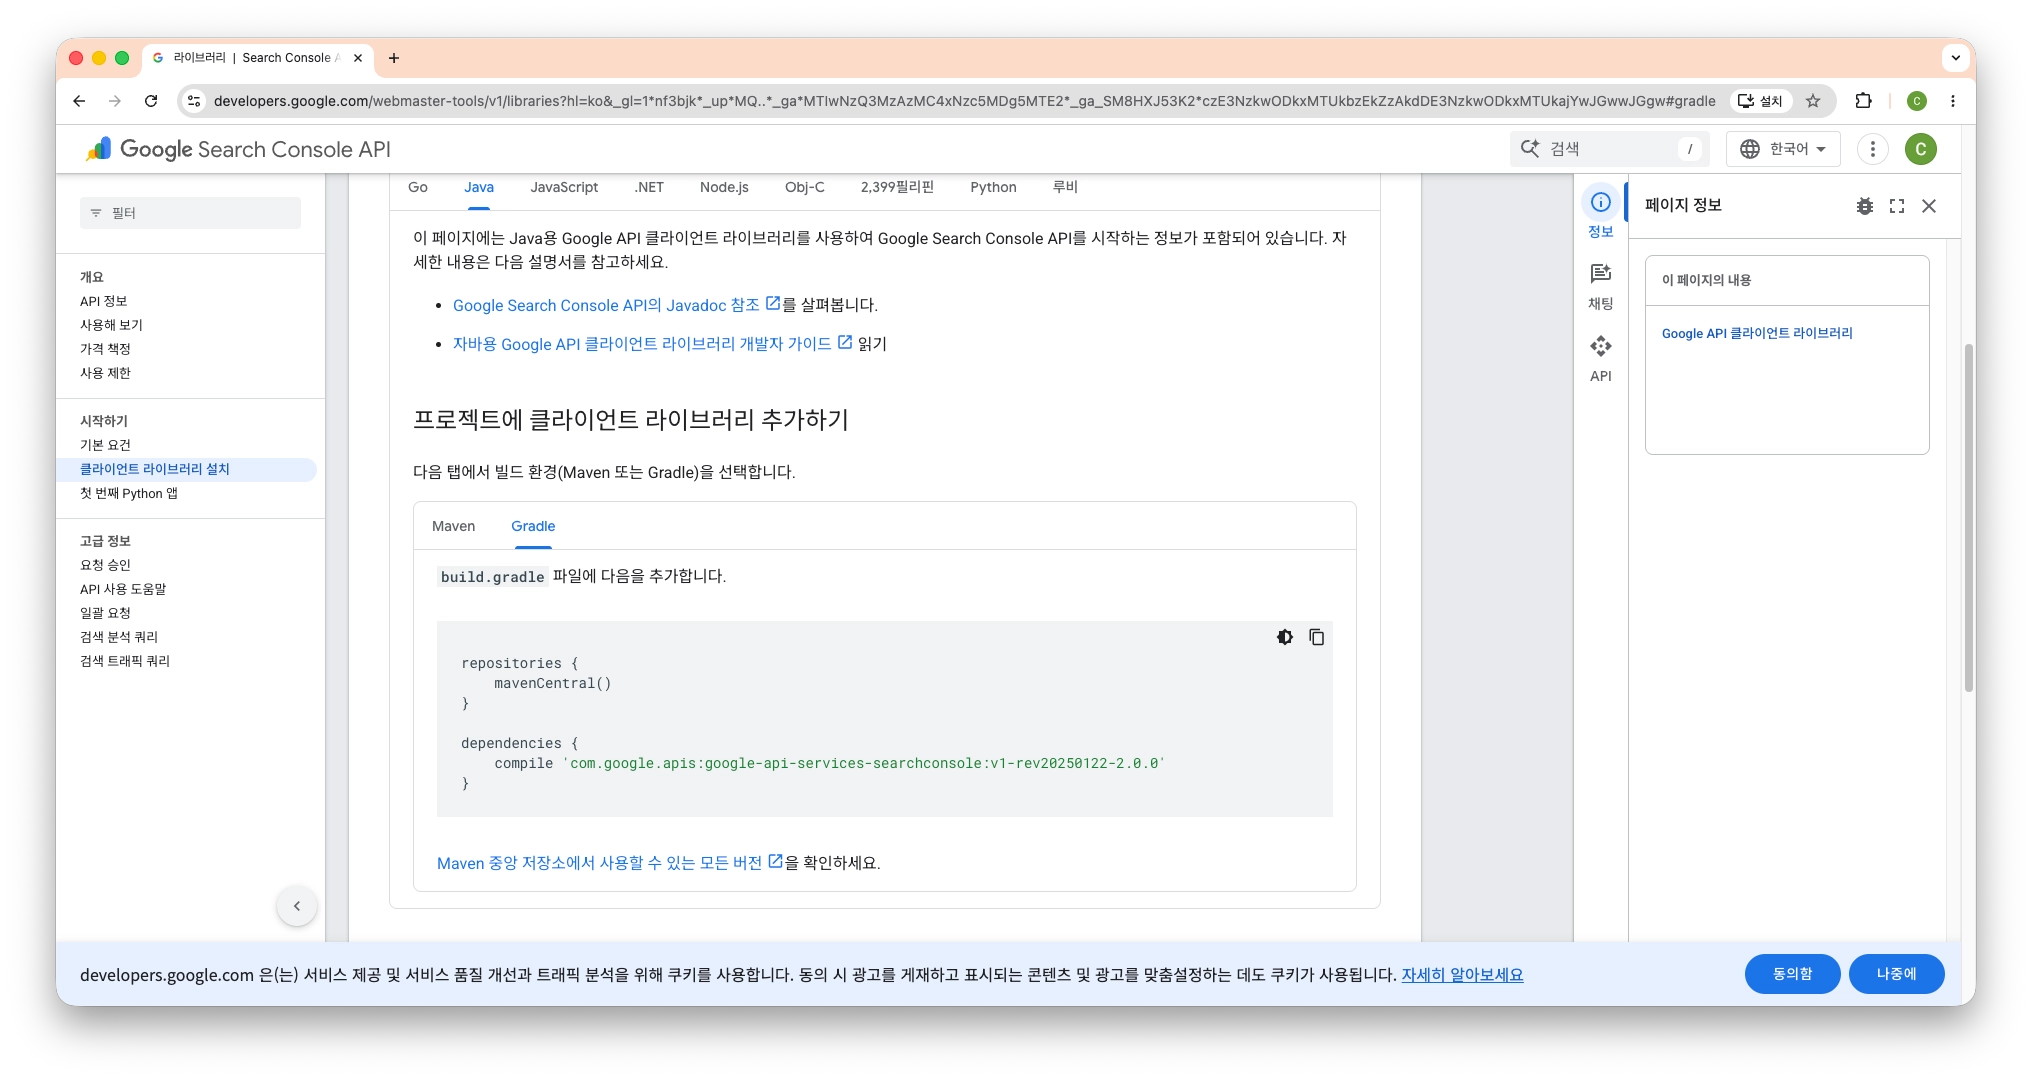Open 사용해 보기 in sidebar

111,325
